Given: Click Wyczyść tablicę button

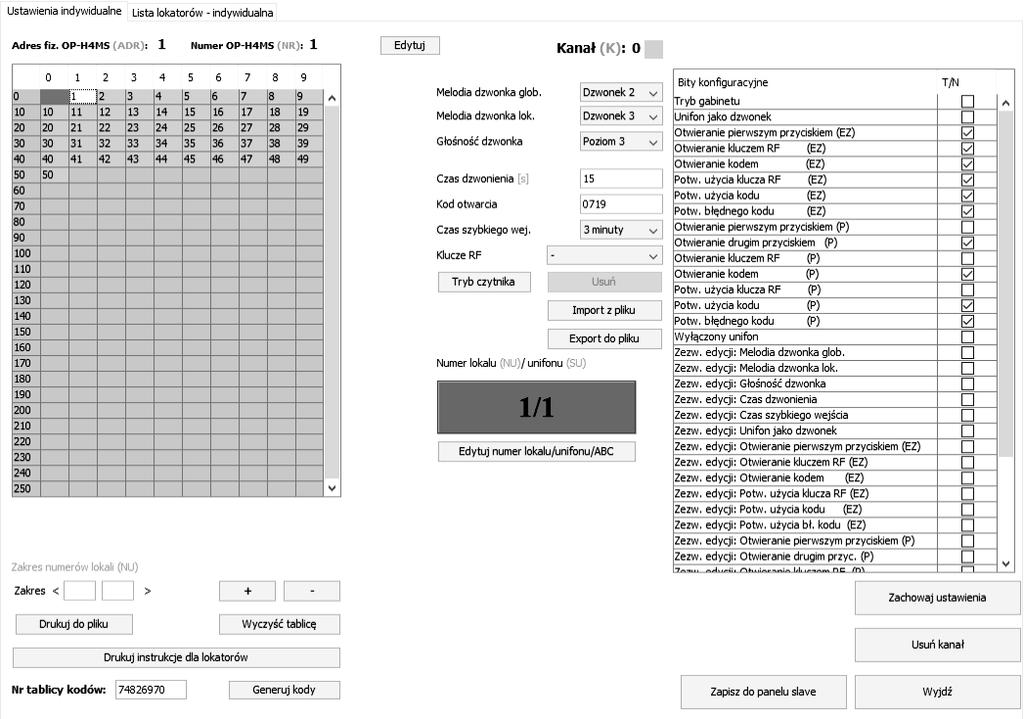Looking at the screenshot, I should pyautogui.click(x=279, y=624).
